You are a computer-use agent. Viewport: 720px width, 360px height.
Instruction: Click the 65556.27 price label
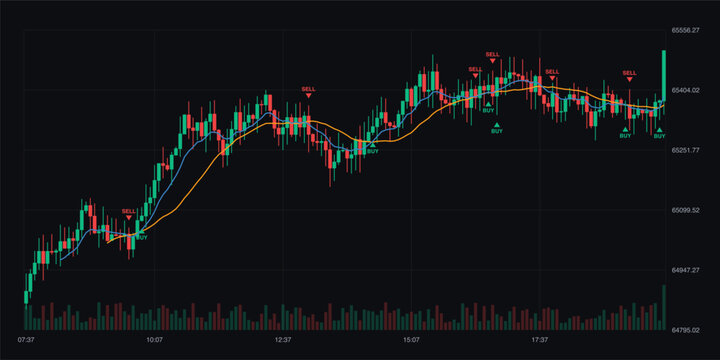[x=686, y=30]
